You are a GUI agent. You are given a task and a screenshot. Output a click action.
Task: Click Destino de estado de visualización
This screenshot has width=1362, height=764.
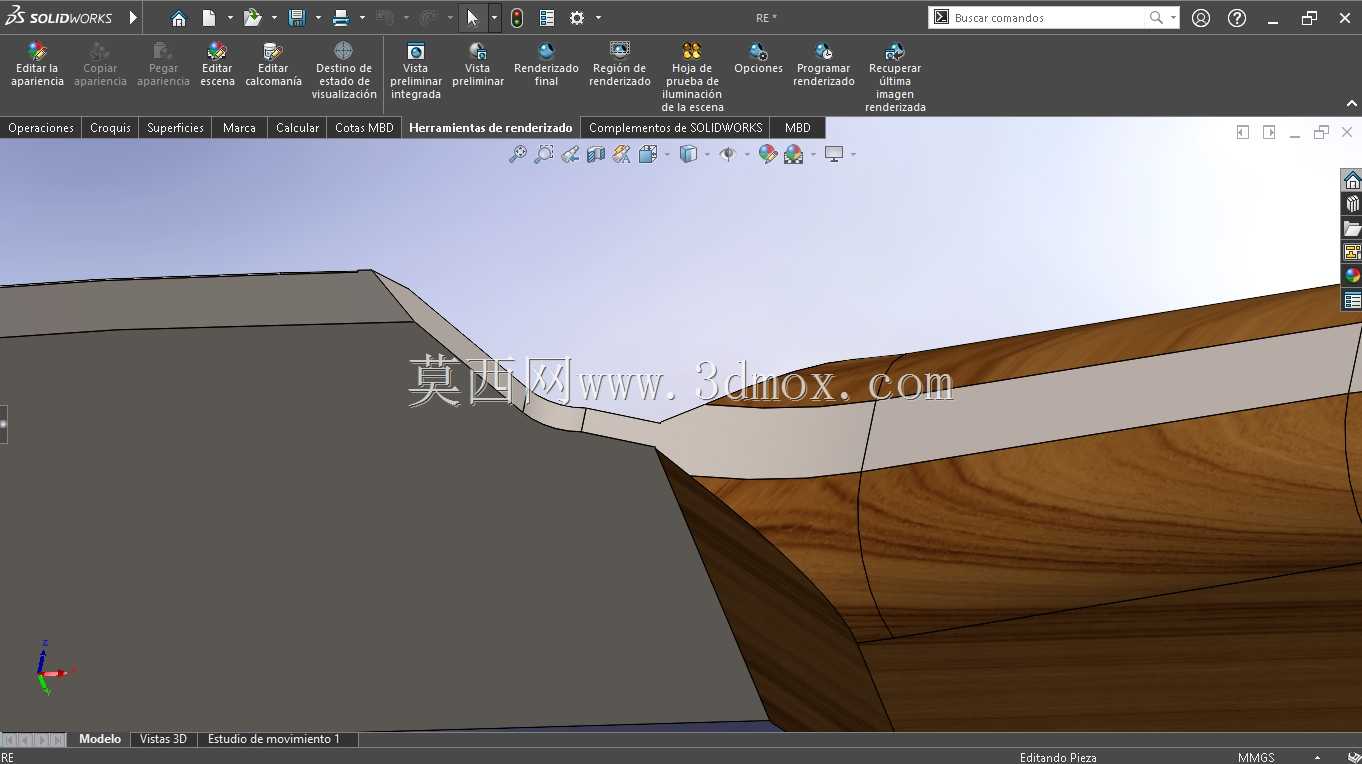[x=343, y=70]
